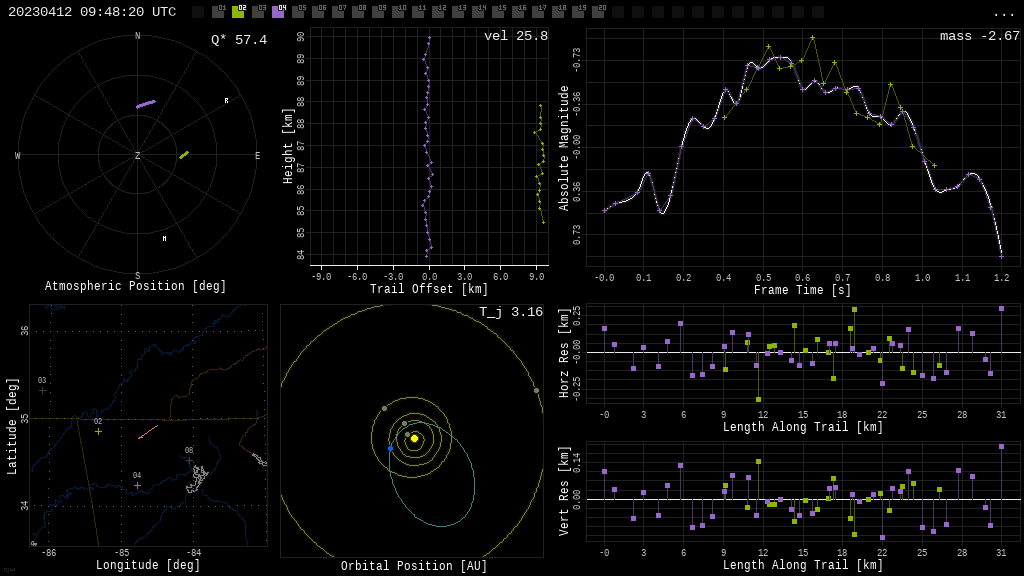
Task: Click the blue Earth dot in orbit plot
Action: click(391, 449)
